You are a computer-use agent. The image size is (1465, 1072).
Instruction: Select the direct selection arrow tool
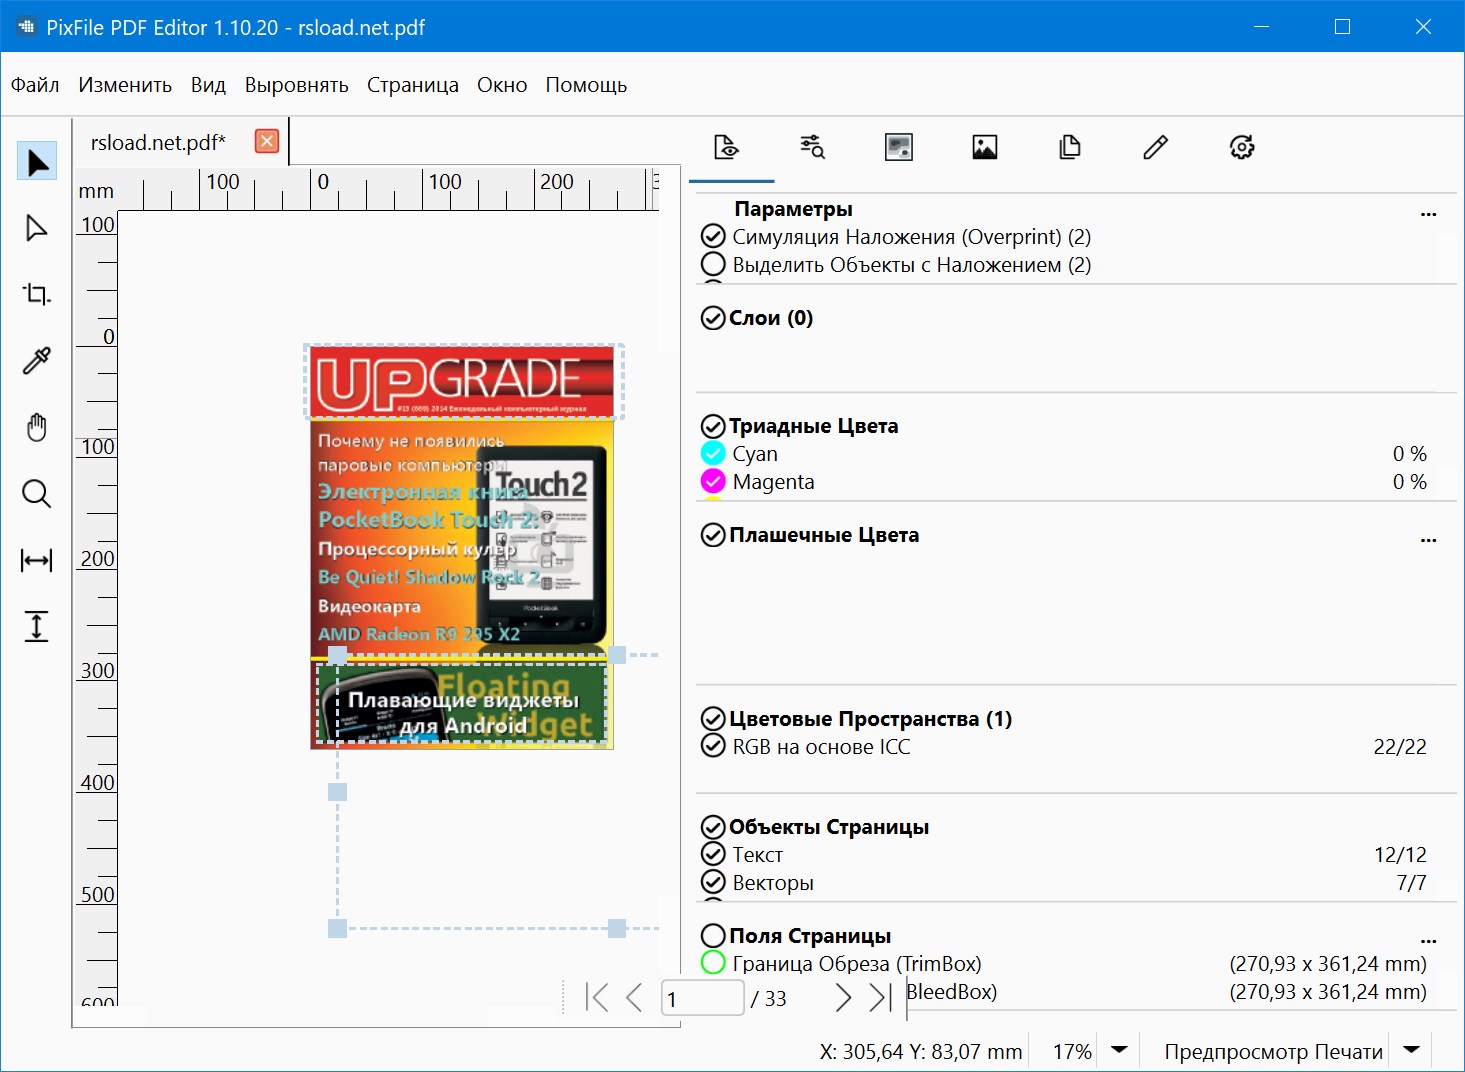(36, 227)
